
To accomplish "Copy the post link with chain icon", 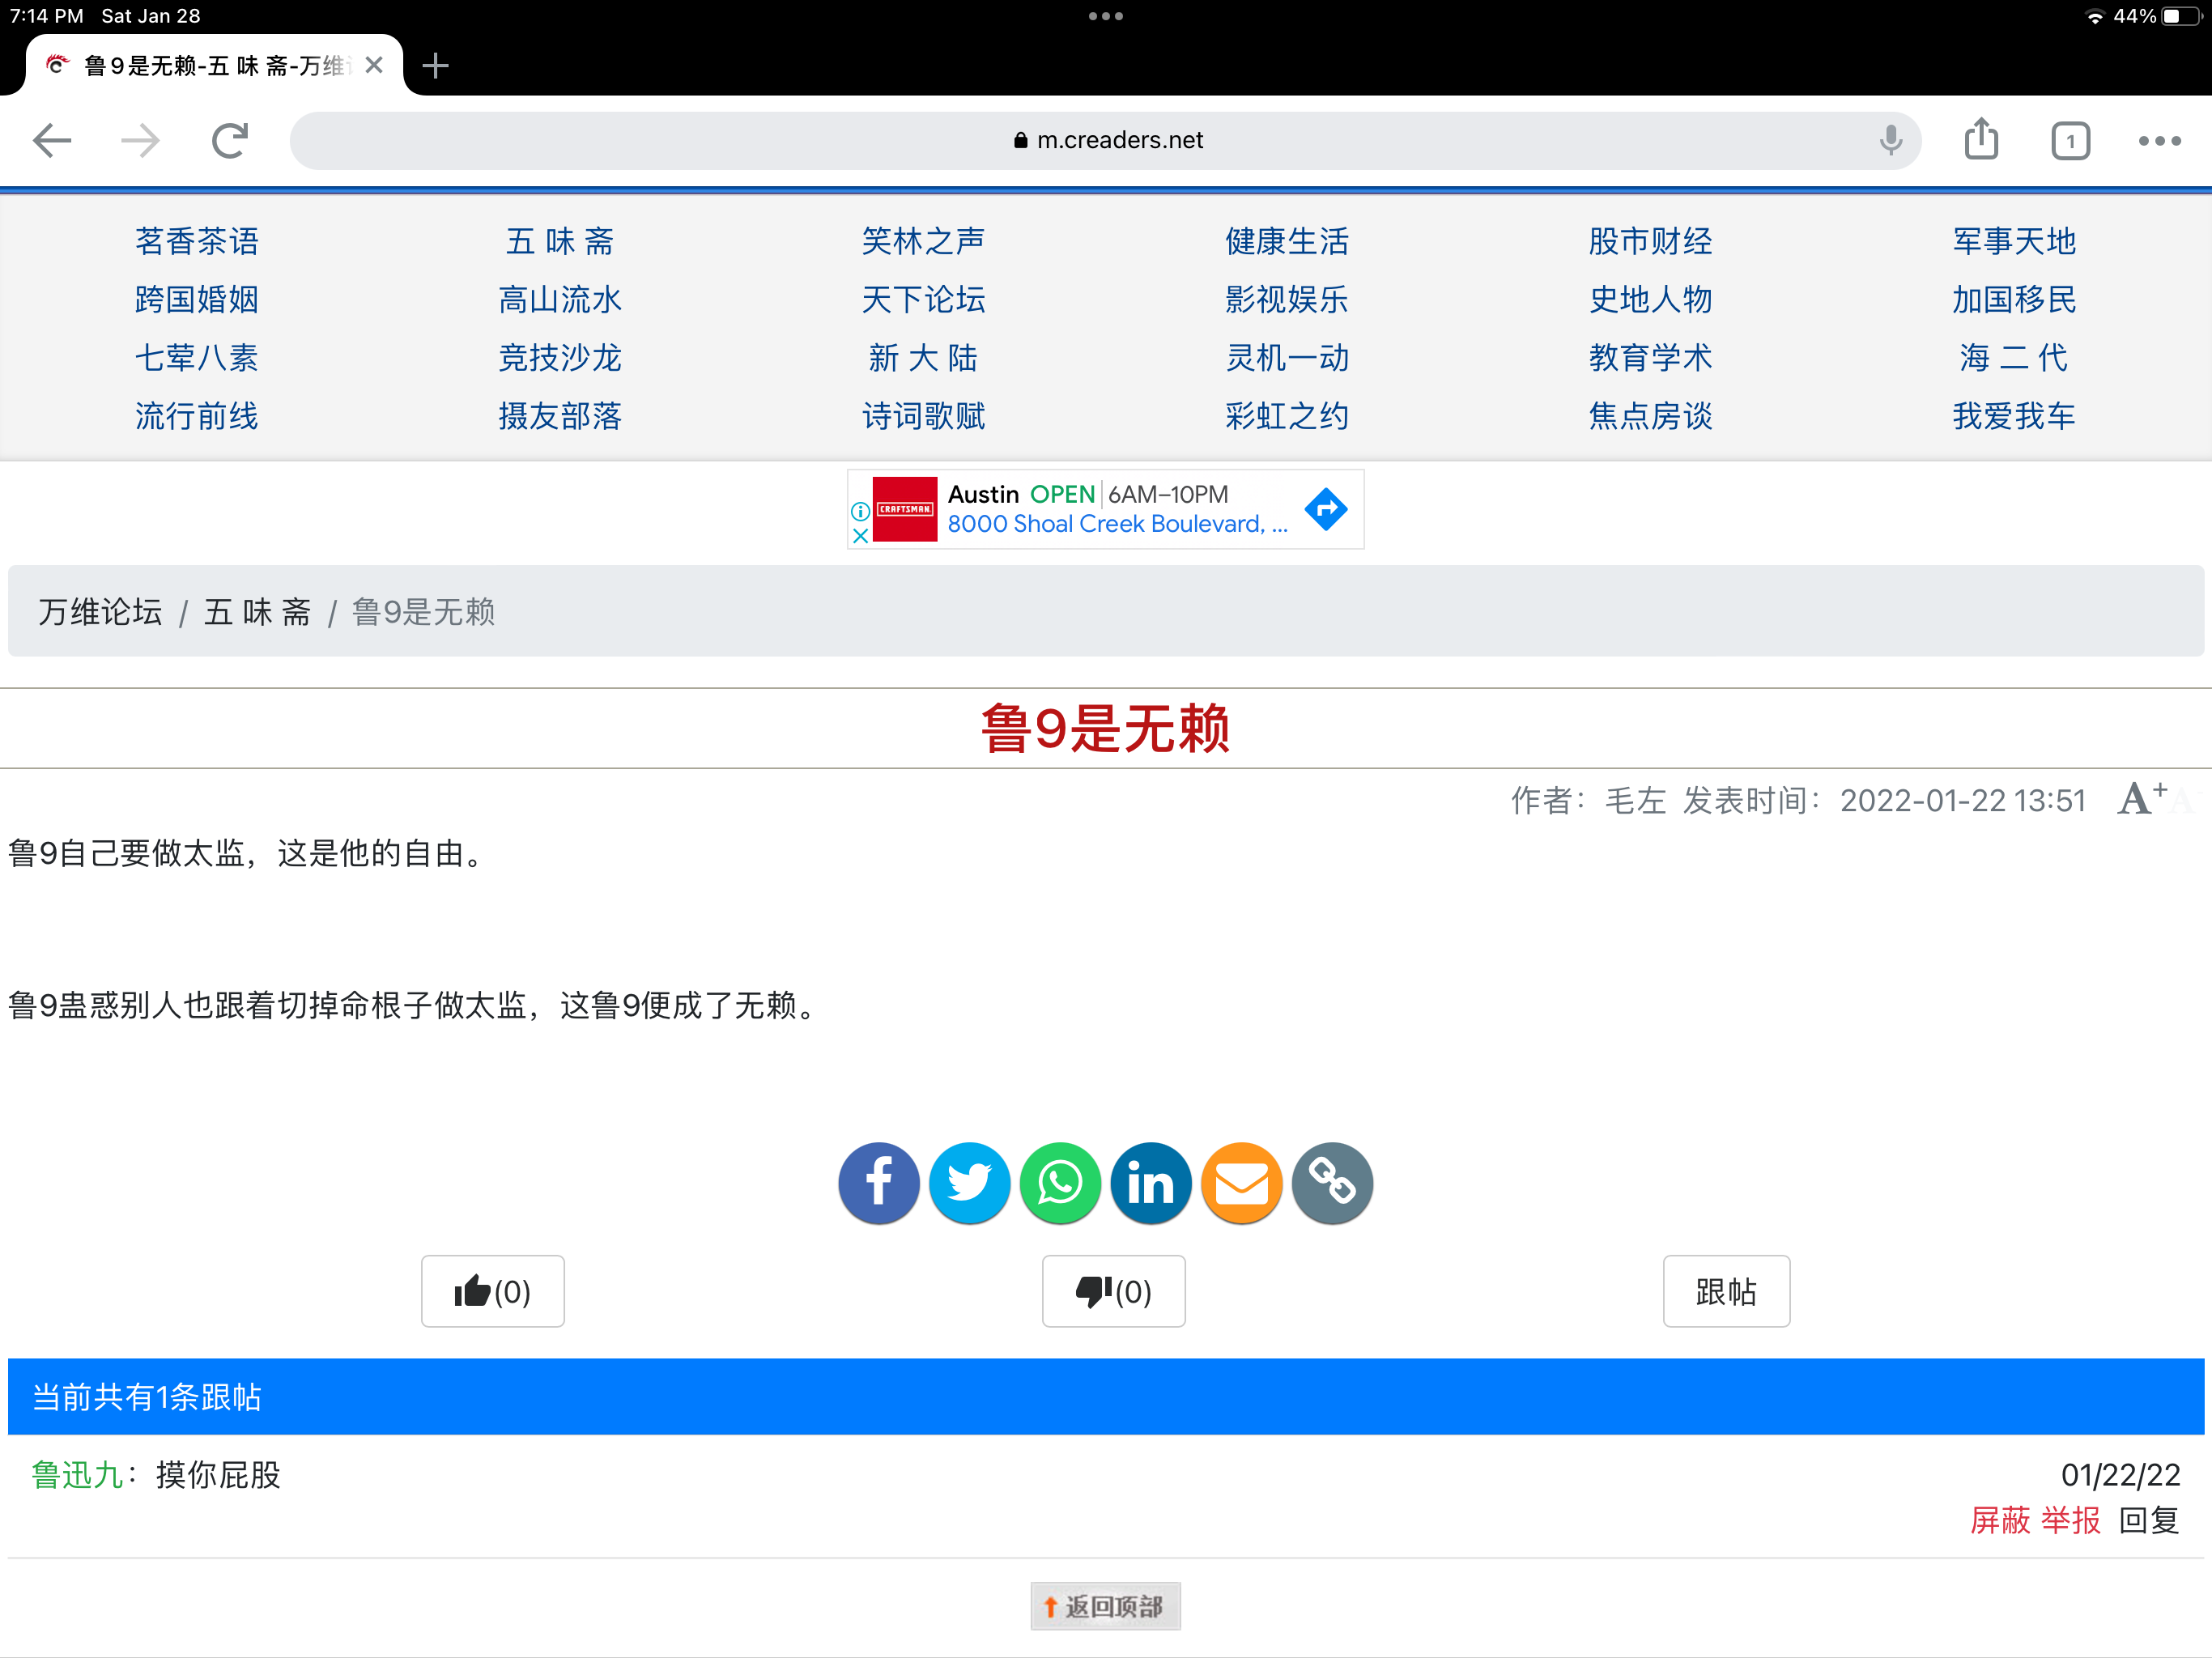I will tap(1332, 1183).
